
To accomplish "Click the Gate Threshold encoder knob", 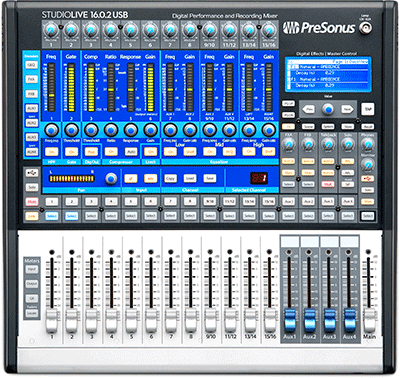I will 71,130.
